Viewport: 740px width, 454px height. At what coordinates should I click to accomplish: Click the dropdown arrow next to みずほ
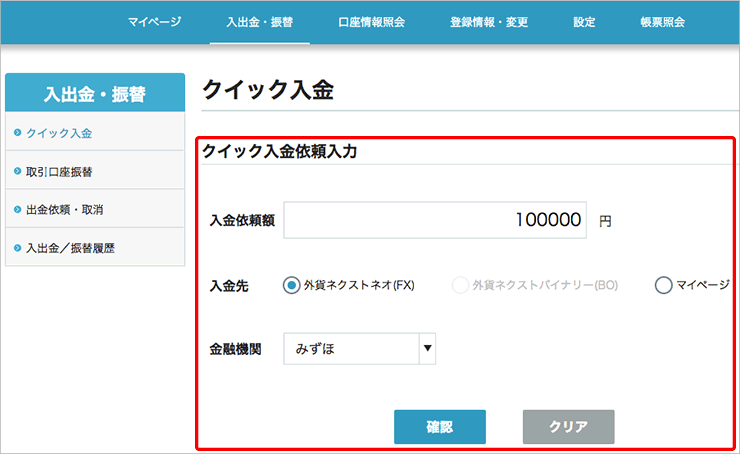[427, 349]
